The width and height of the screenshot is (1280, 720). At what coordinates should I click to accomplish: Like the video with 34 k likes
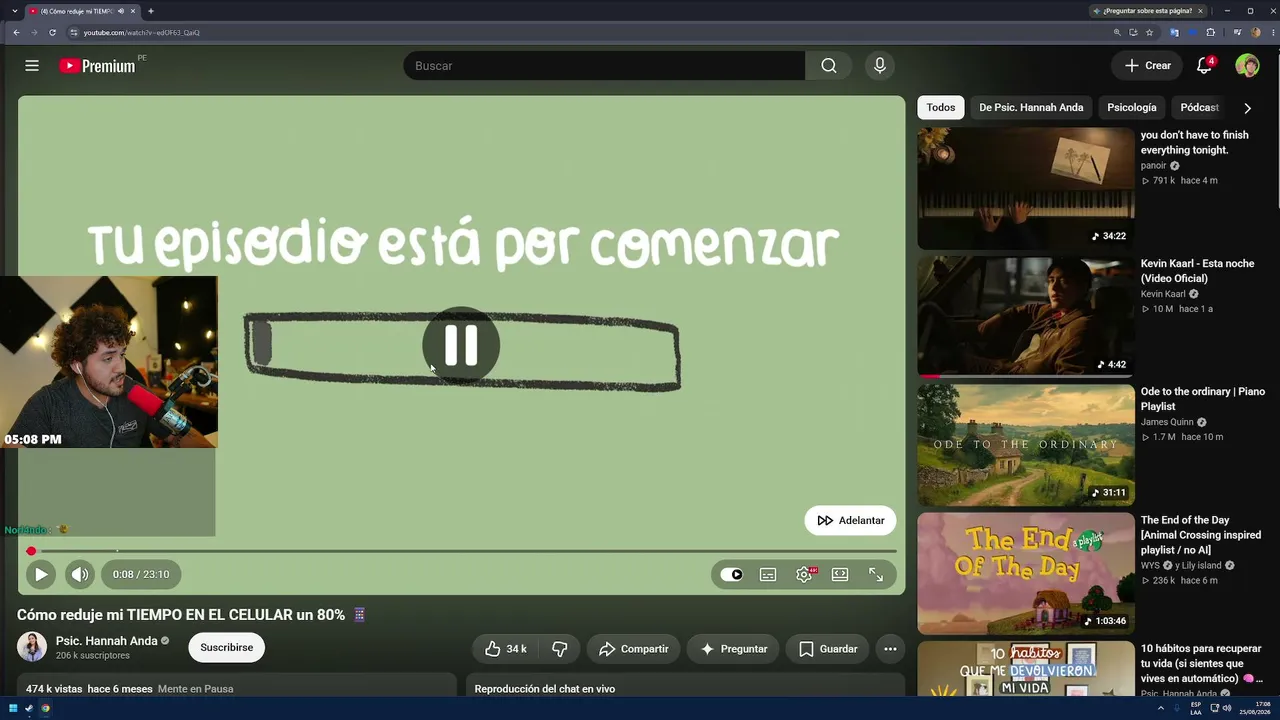(x=506, y=649)
